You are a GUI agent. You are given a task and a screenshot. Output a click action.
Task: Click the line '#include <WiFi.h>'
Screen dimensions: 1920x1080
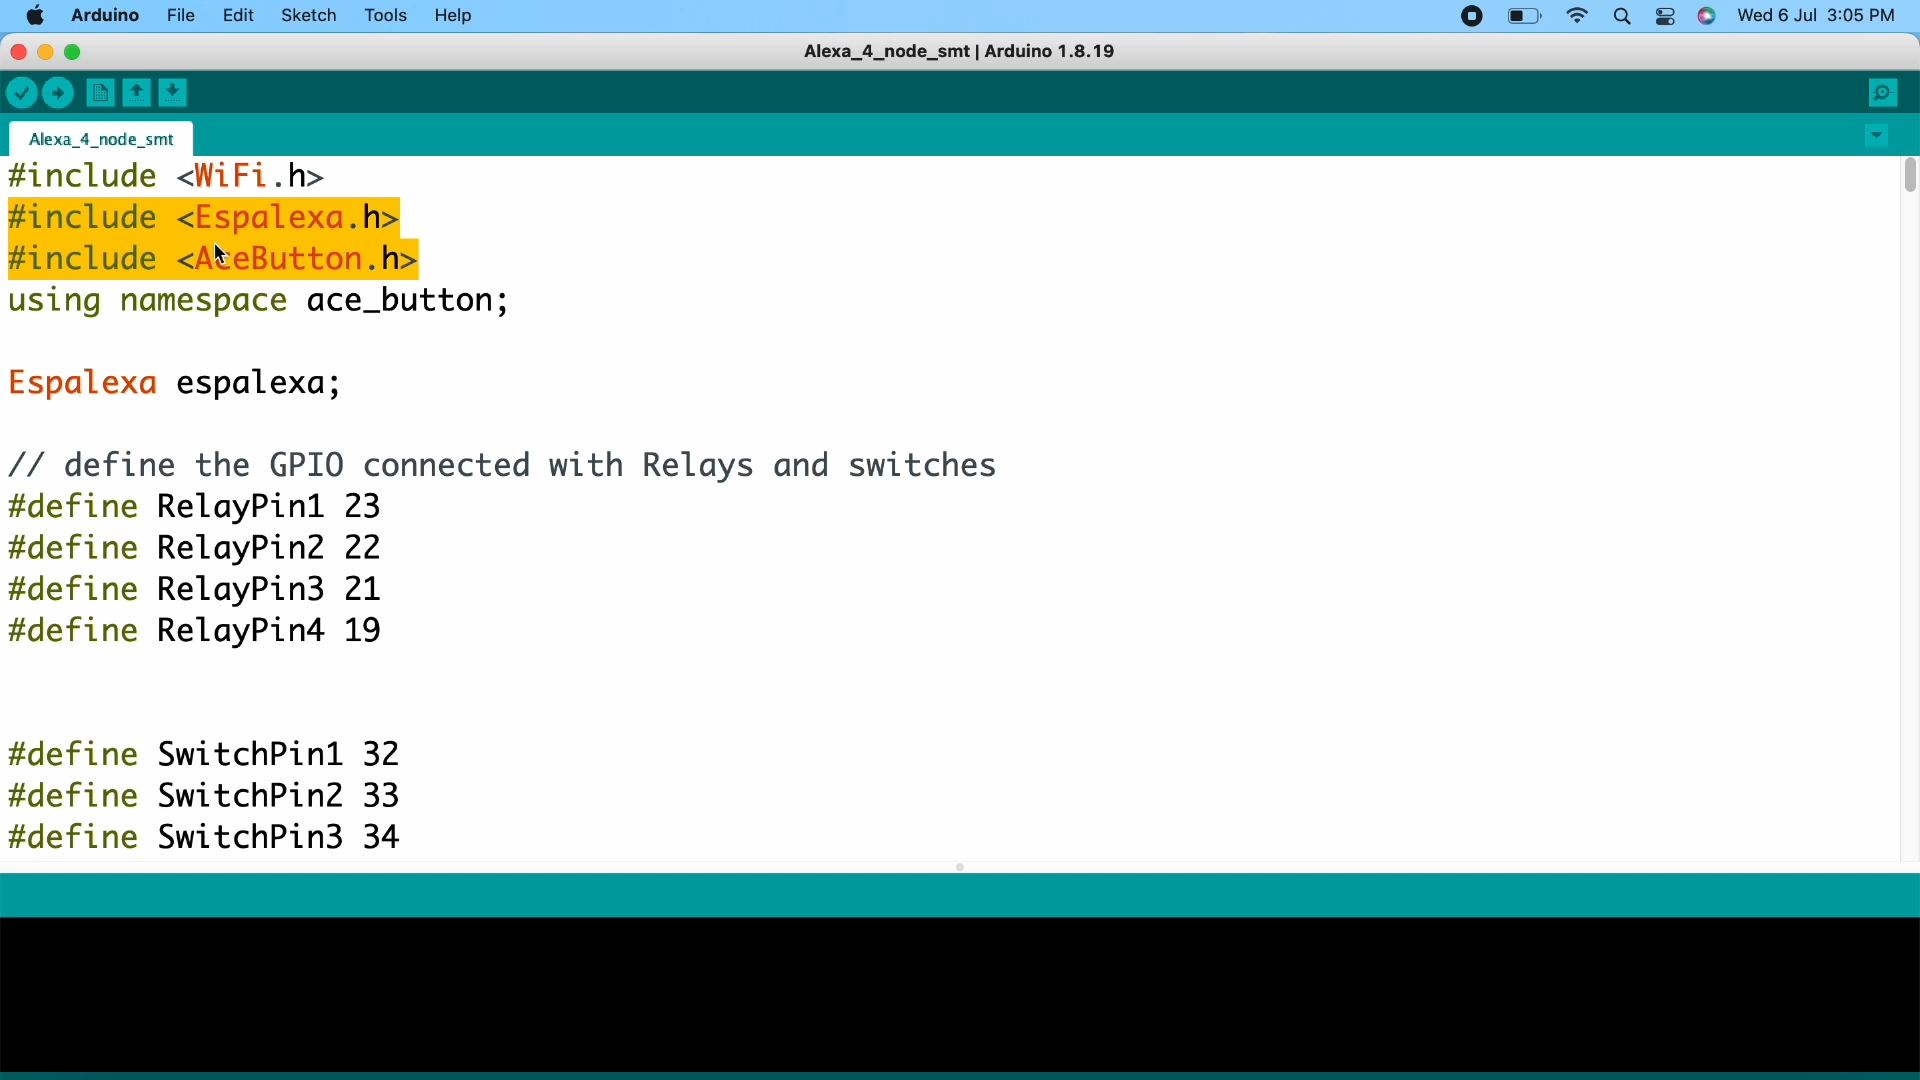click(x=167, y=177)
